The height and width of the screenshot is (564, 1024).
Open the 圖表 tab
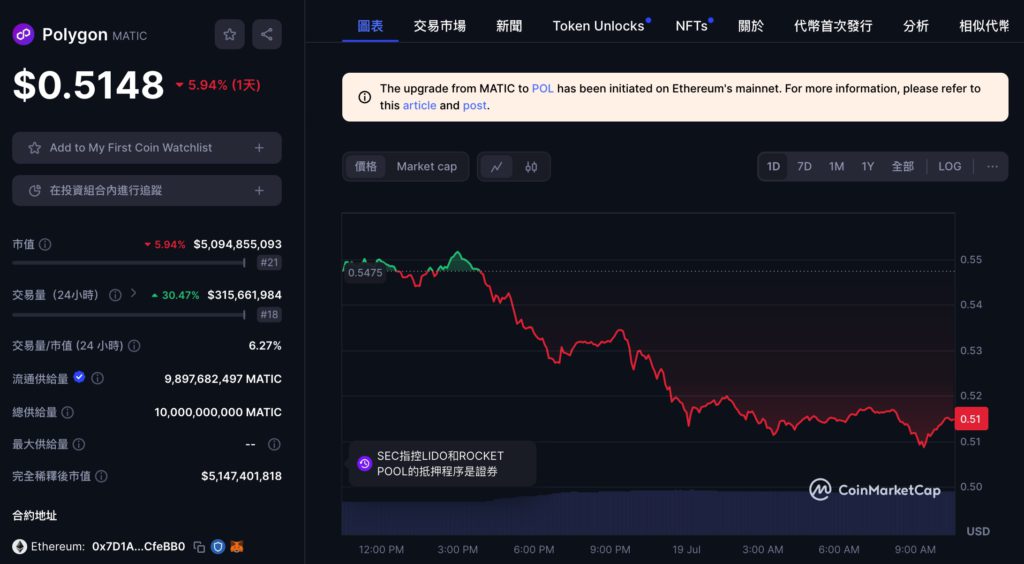pos(370,26)
